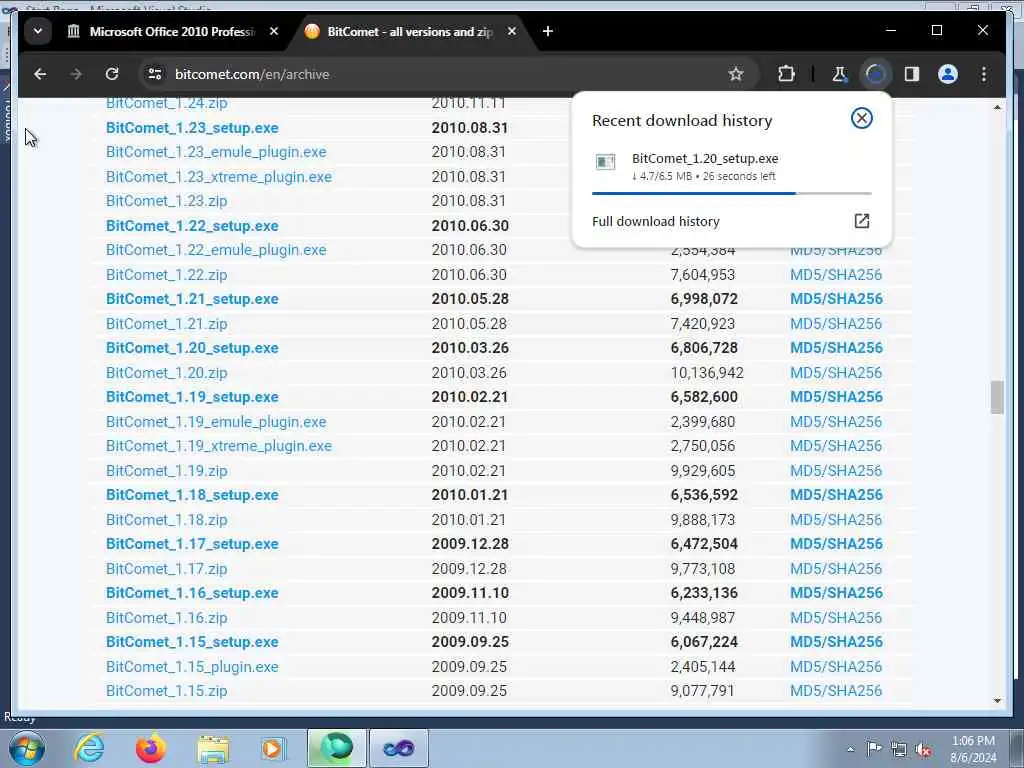Click the BitComet_1.20_setup.exe link in the list

pos(192,348)
